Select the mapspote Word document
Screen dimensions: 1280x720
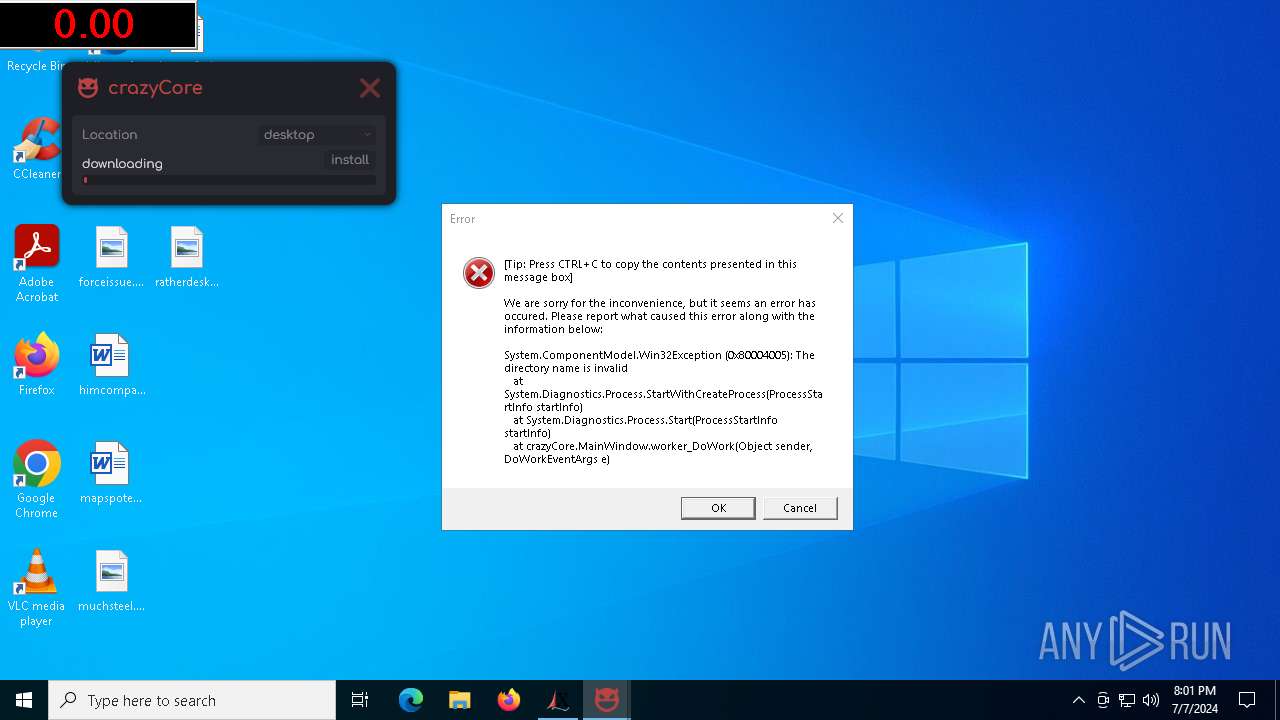111,473
